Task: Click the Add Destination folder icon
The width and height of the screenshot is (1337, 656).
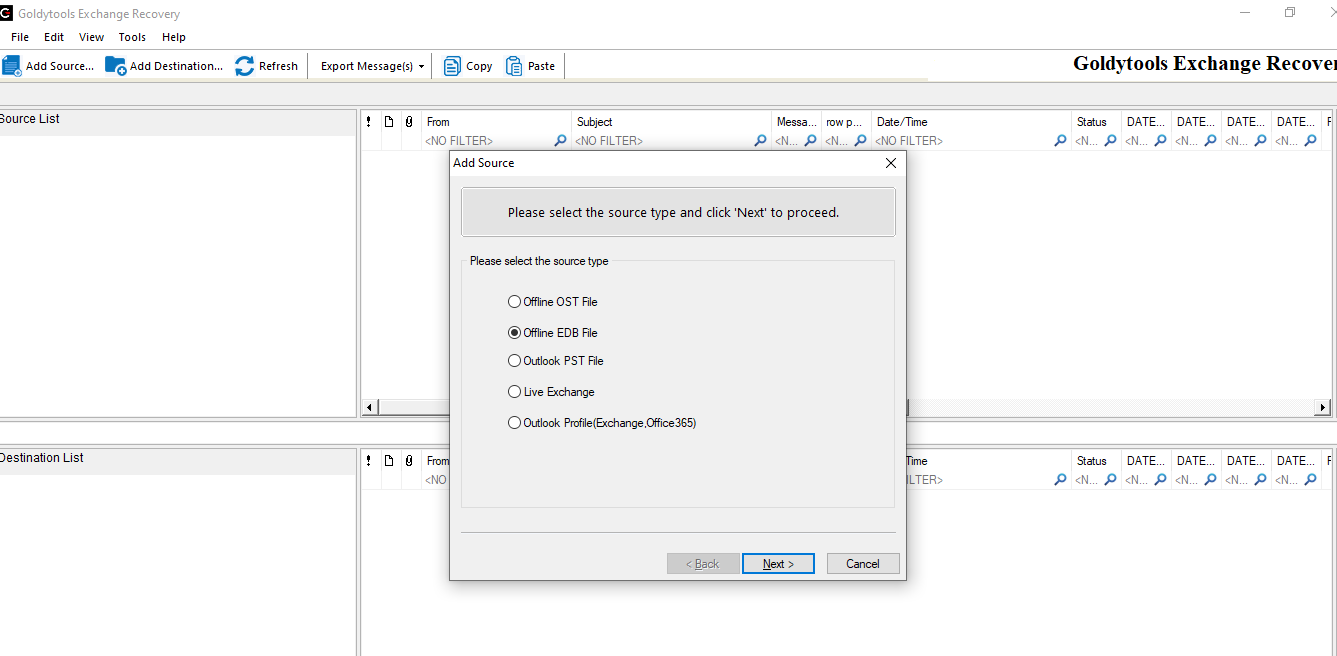Action: [x=116, y=66]
